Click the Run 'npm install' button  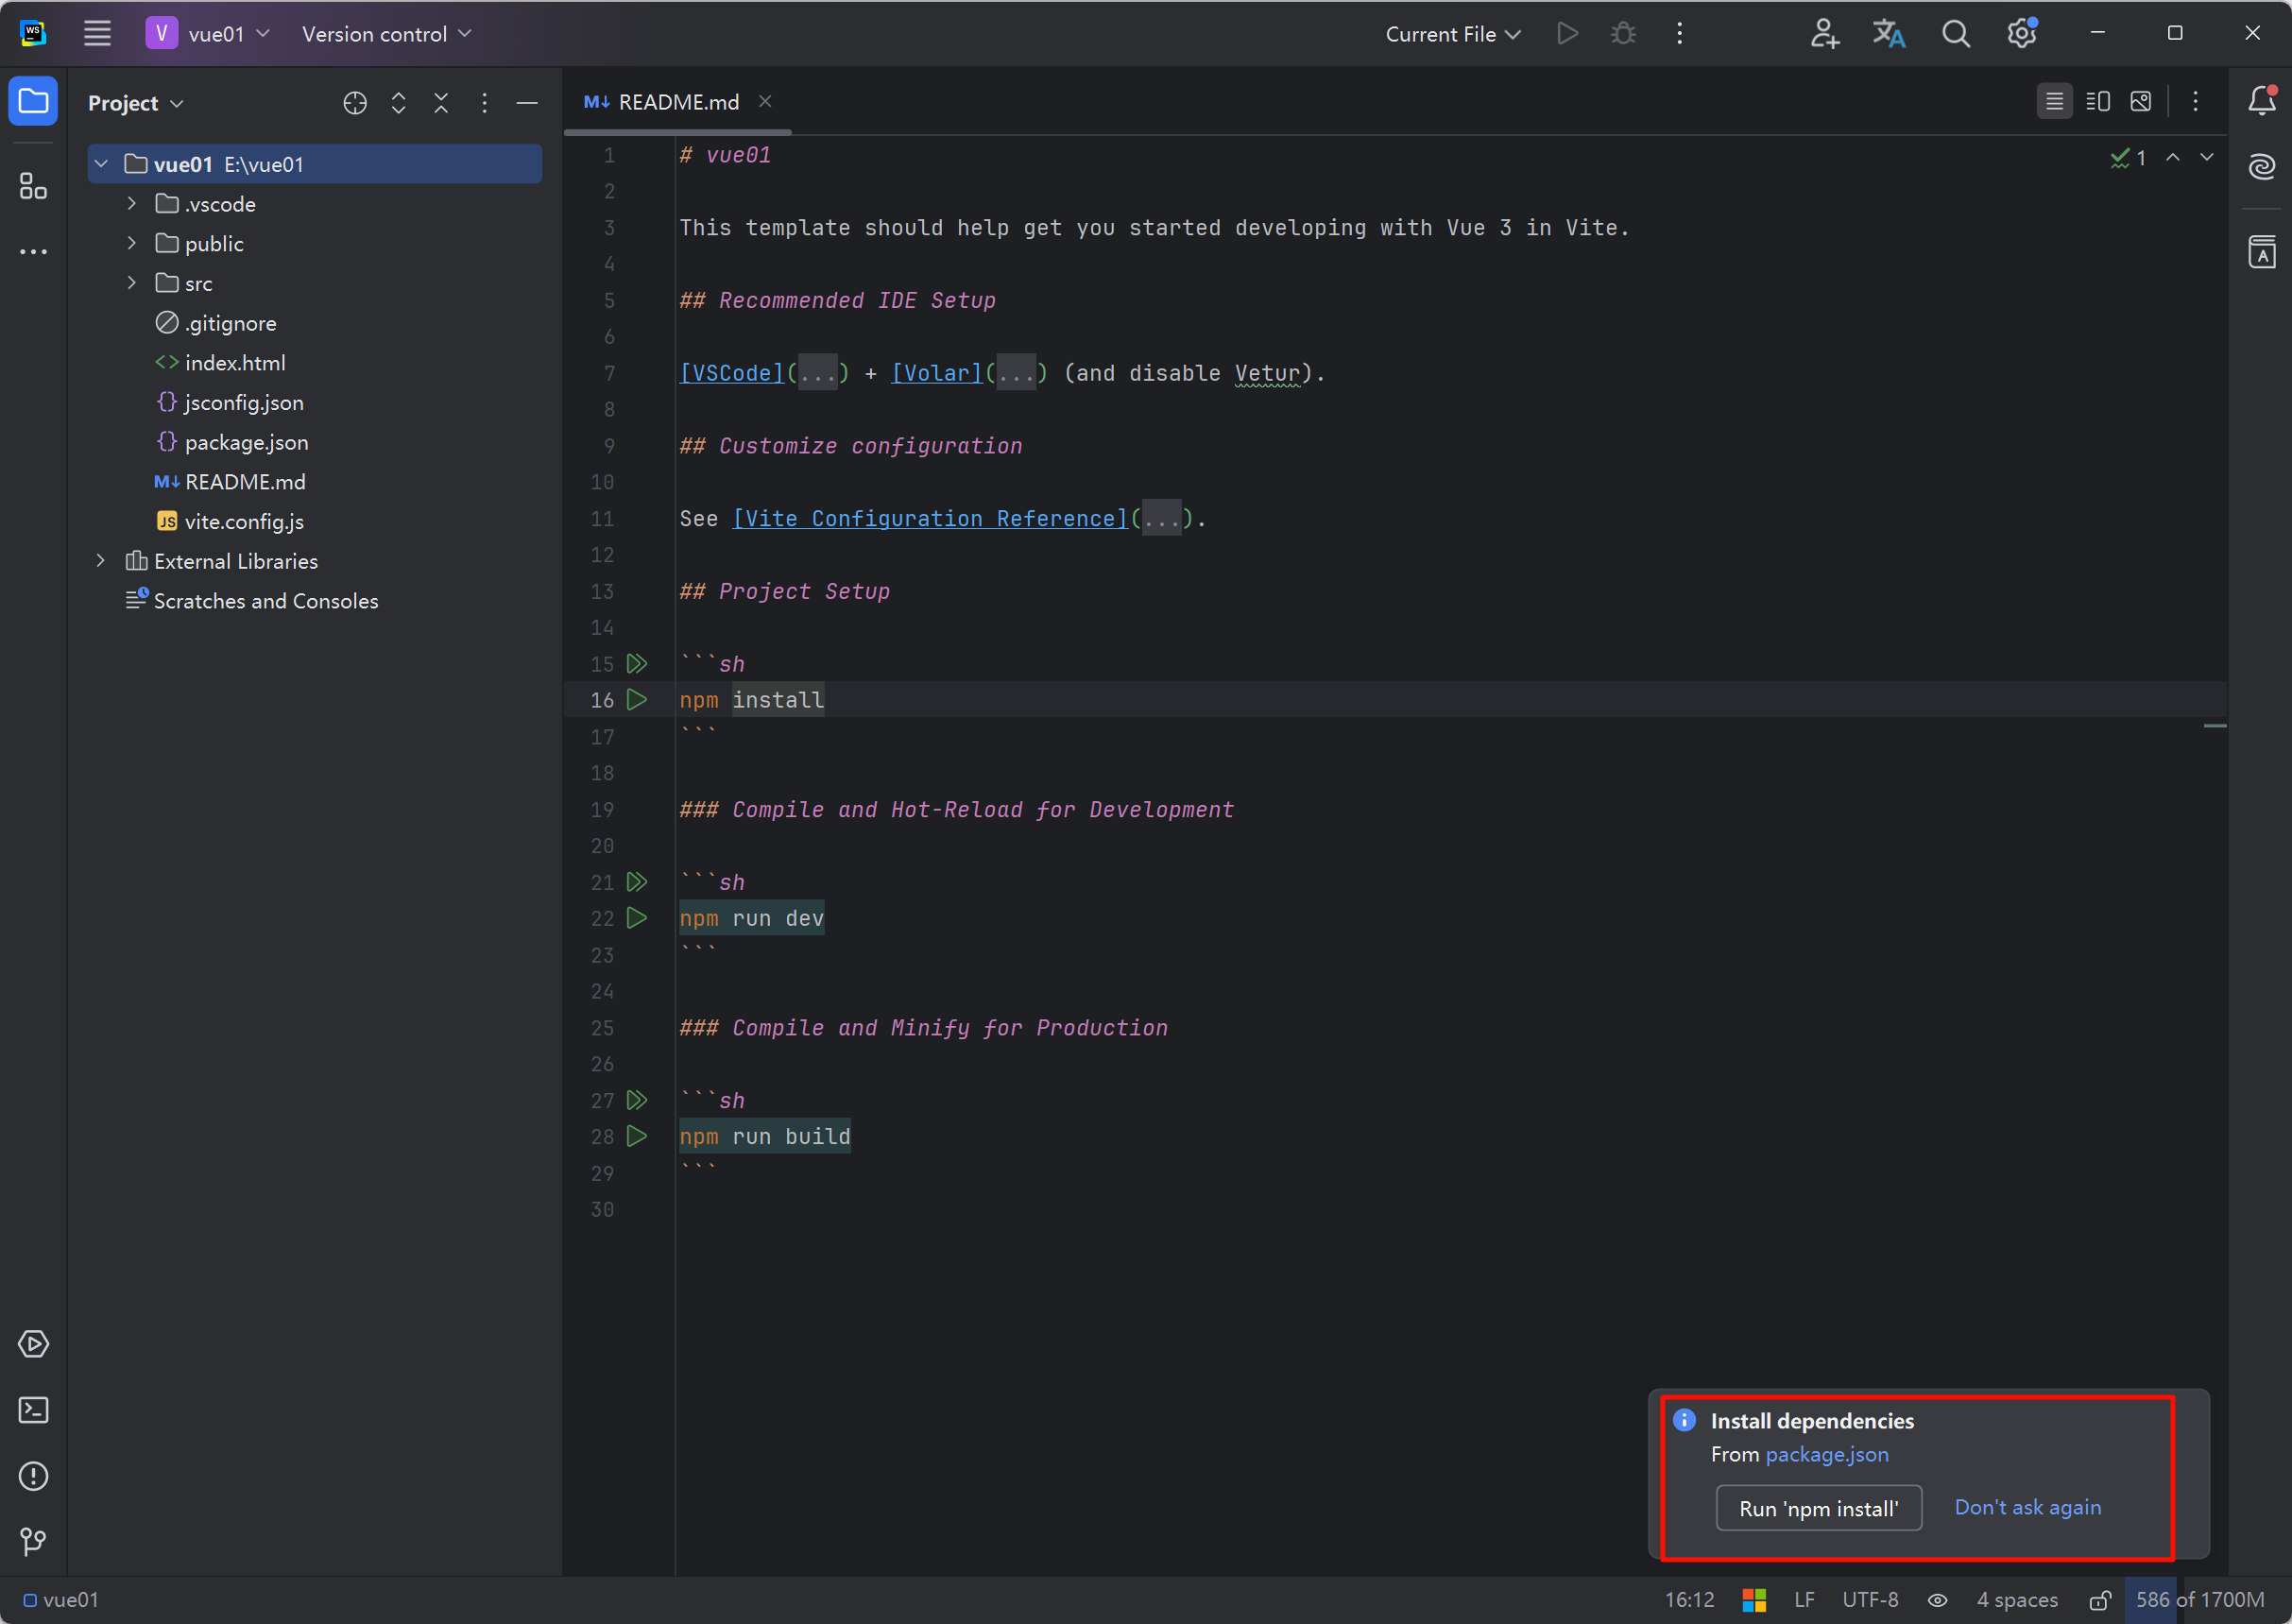[1818, 1508]
